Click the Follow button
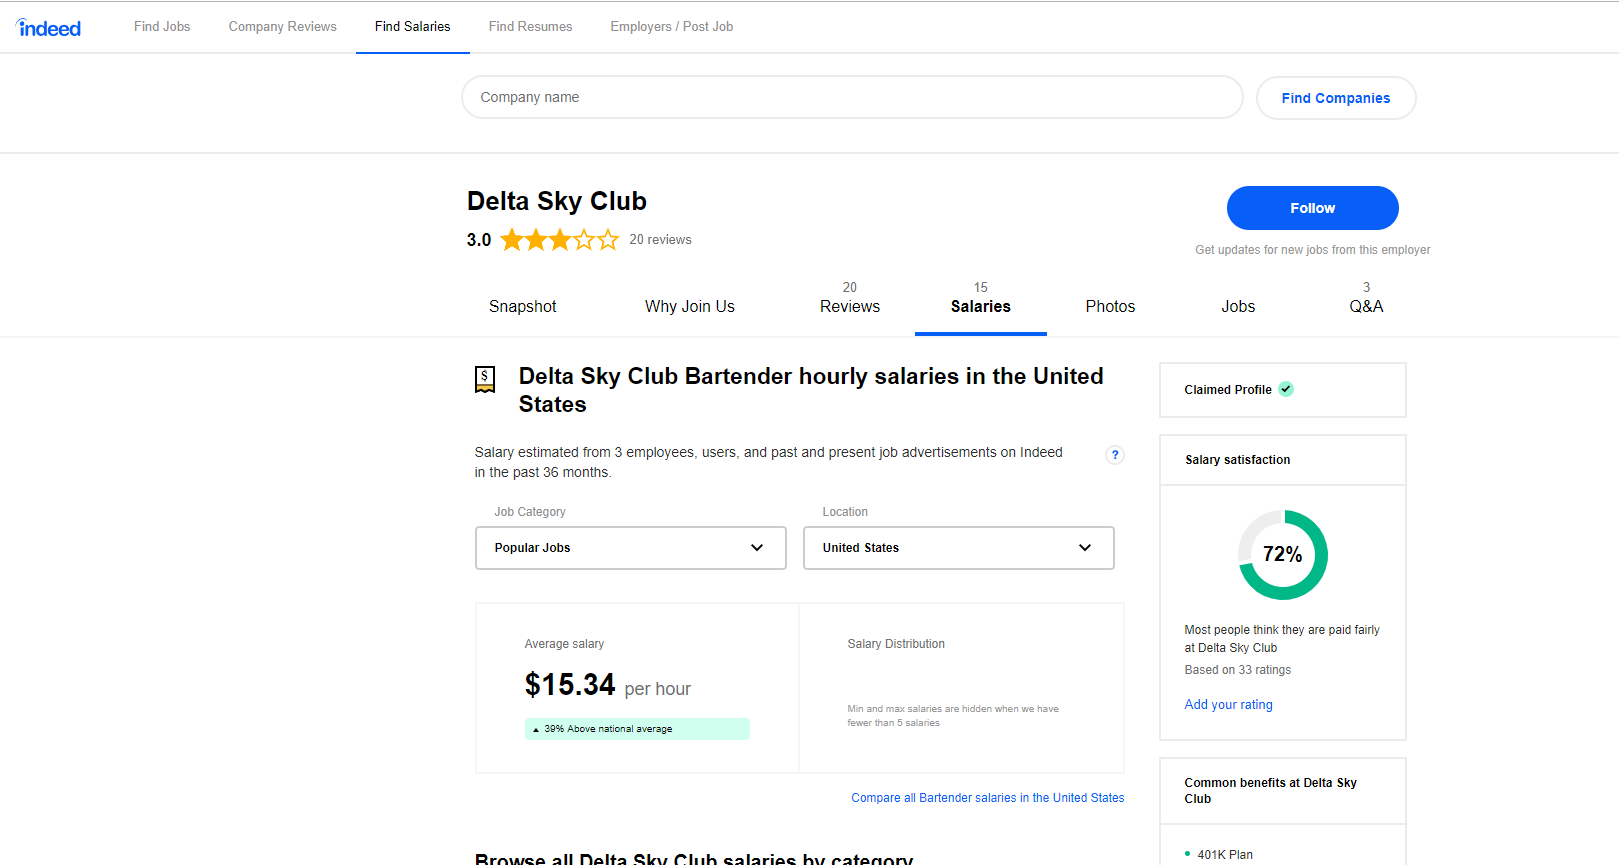The height and width of the screenshot is (865, 1619). [1313, 208]
